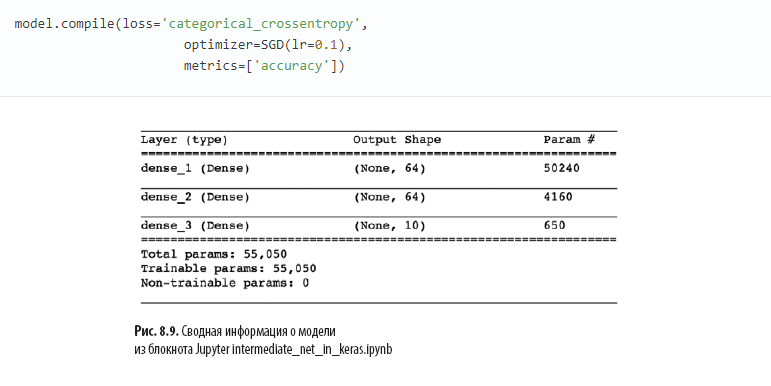Viewport: 771px width, 386px height.
Task: Select the dense_3 (Dense) row label
Action: (x=195, y=226)
